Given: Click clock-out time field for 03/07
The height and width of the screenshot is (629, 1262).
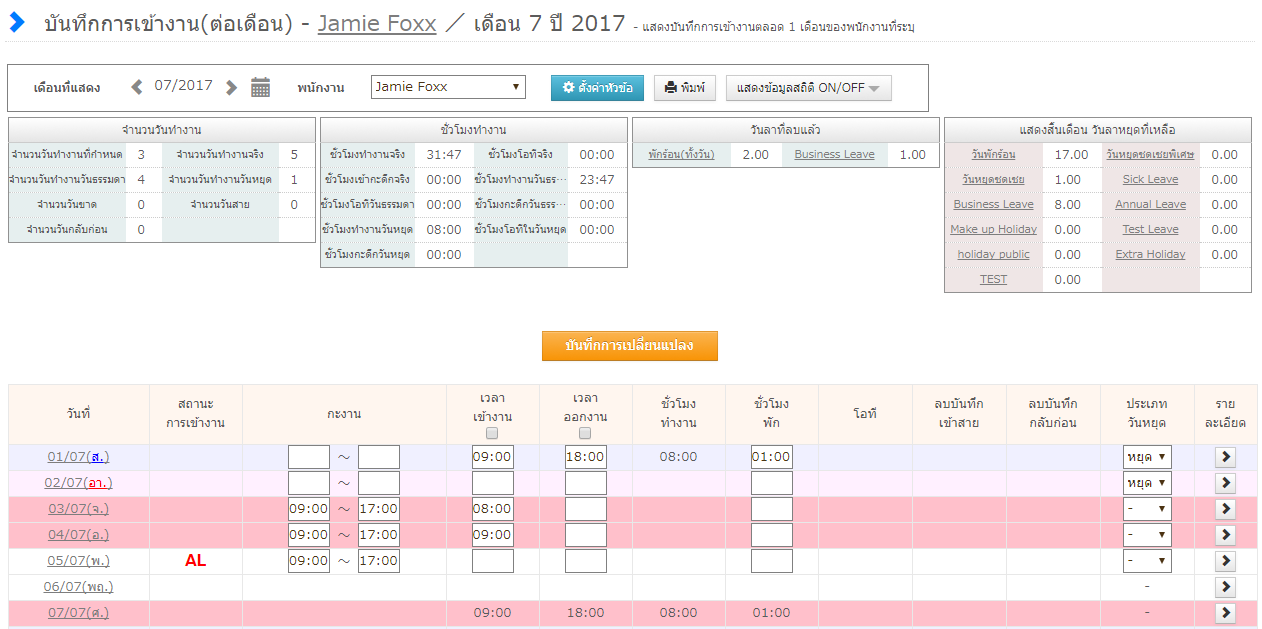Looking at the screenshot, I should pos(585,509).
